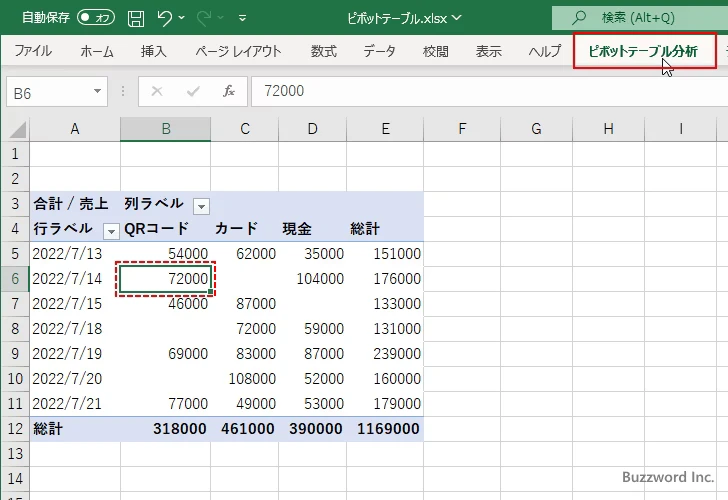This screenshot has width=728, height=500.
Task: Open the ピボットテーブル分析 tab
Action: click(x=644, y=51)
